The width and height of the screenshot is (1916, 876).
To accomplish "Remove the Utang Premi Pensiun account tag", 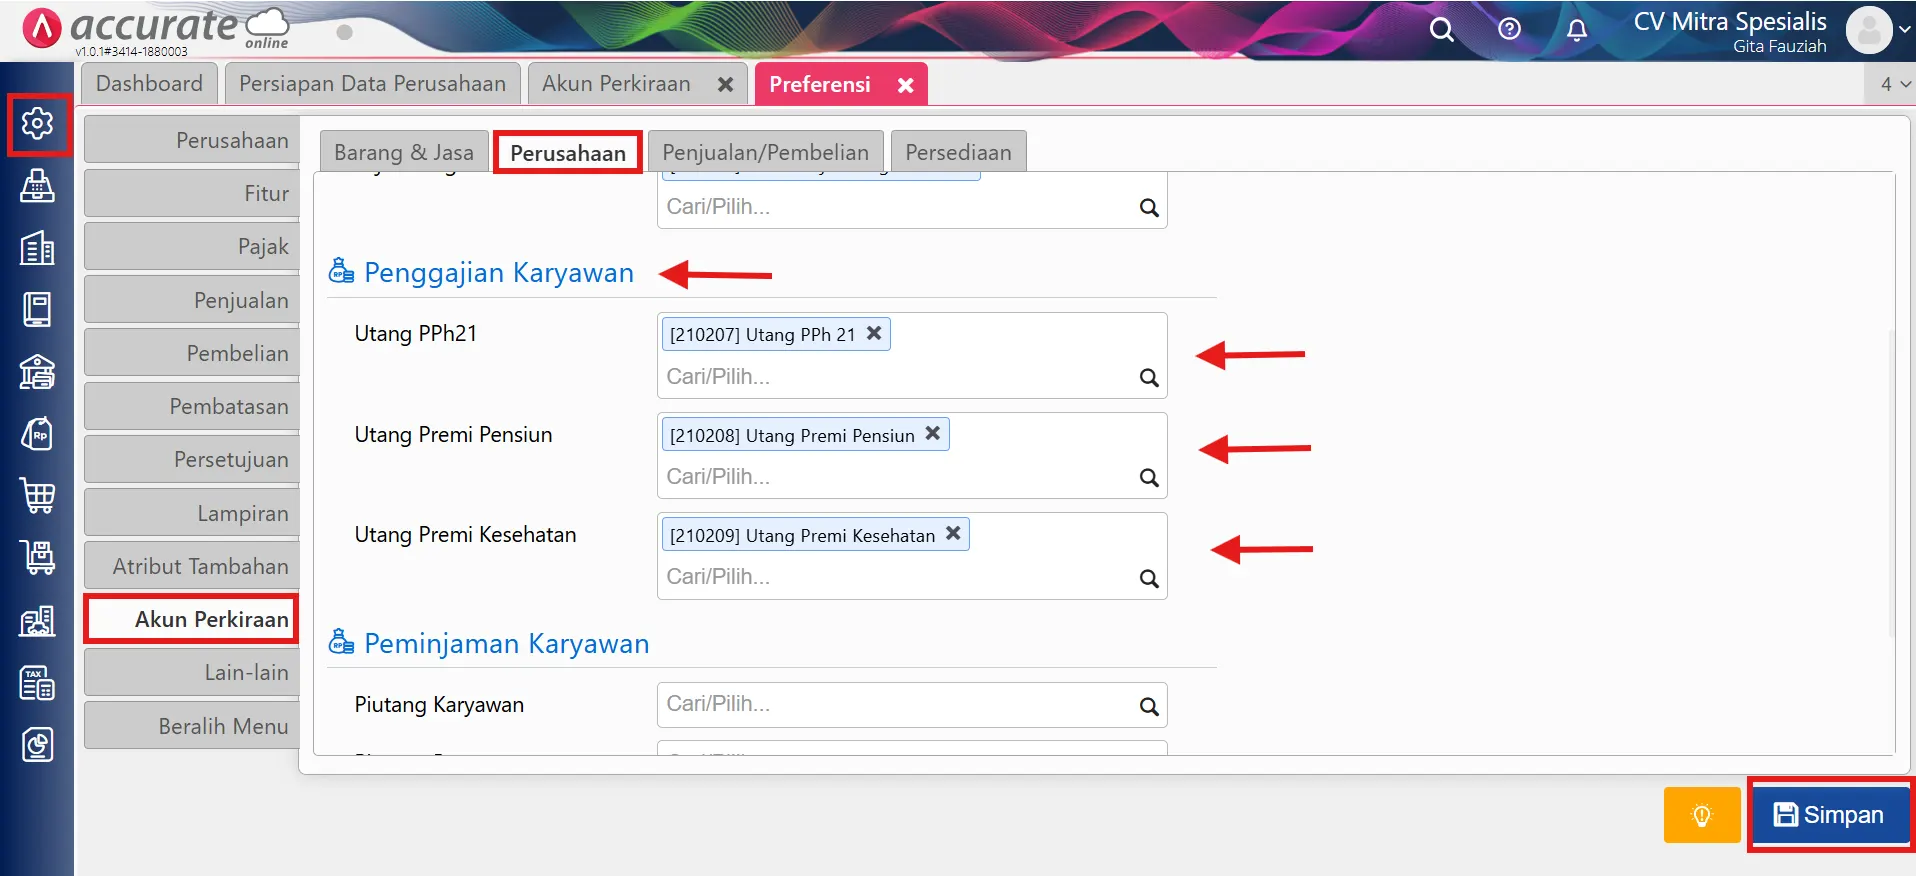I will pyautogui.click(x=932, y=434).
